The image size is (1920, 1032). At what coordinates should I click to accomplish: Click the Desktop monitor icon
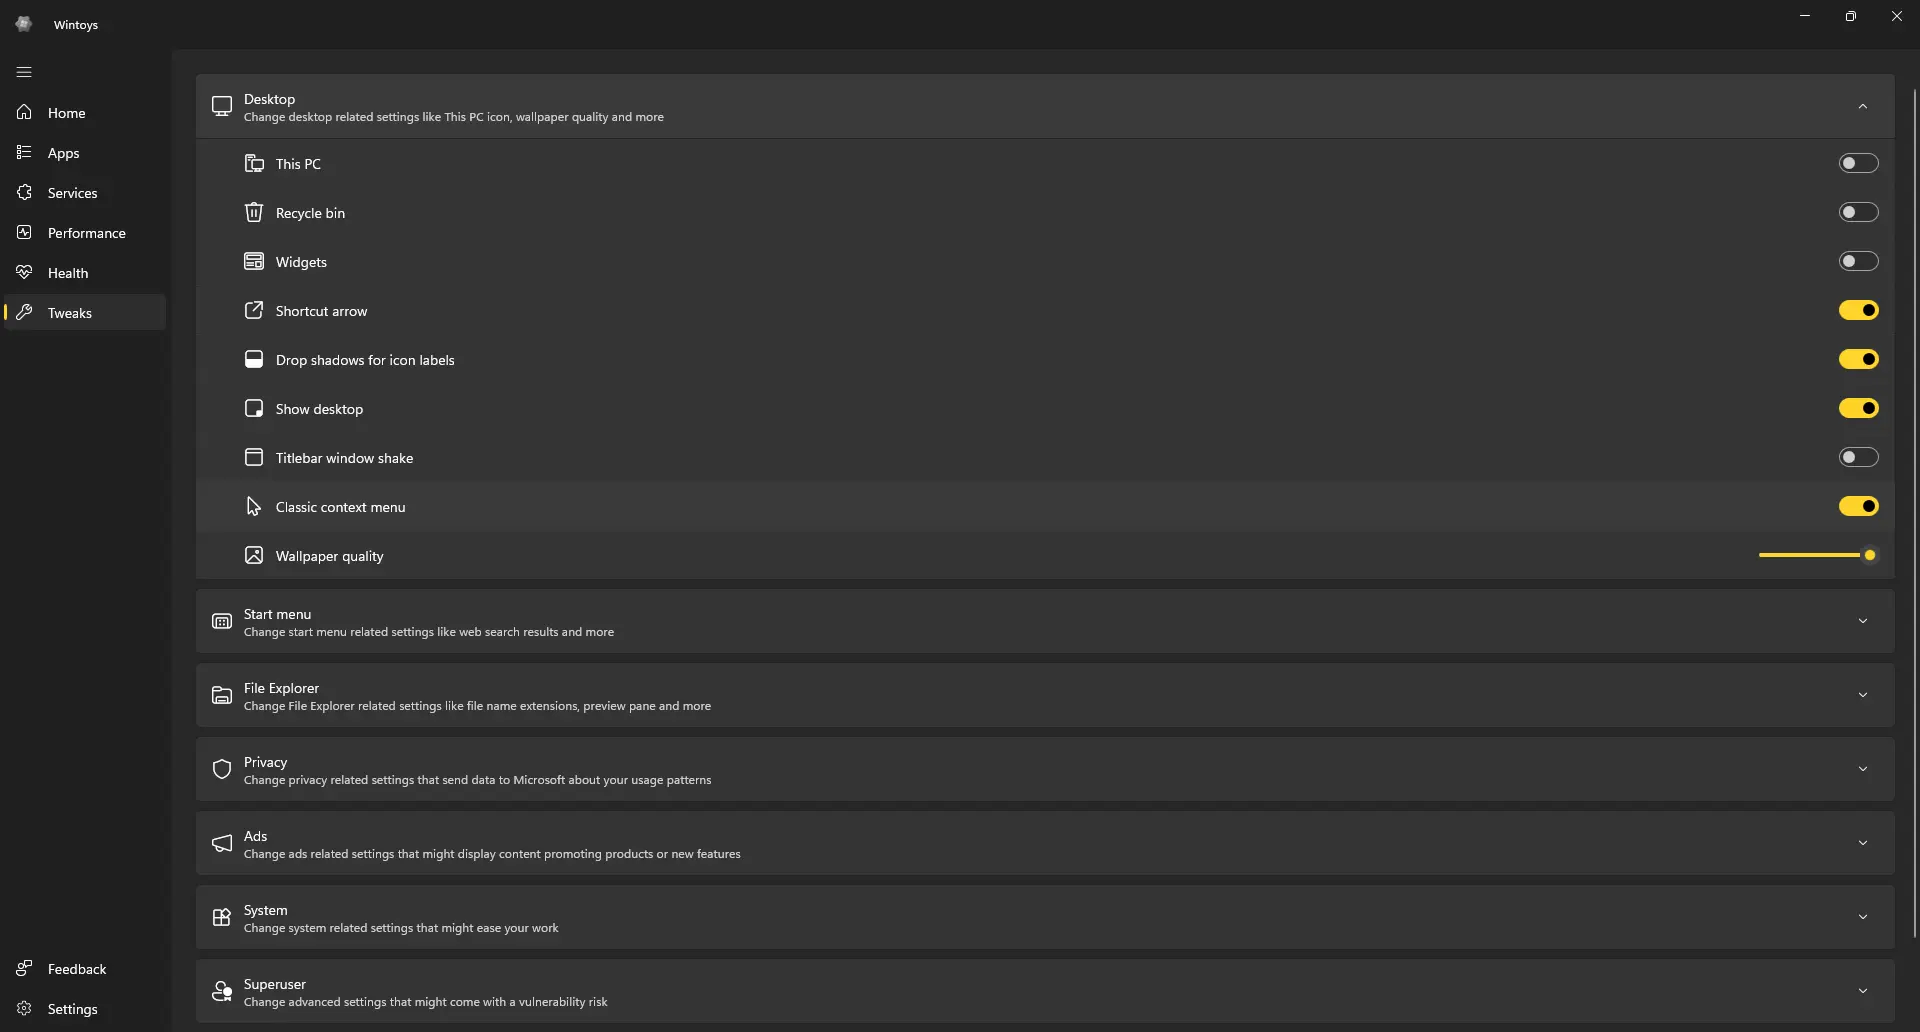(x=222, y=106)
